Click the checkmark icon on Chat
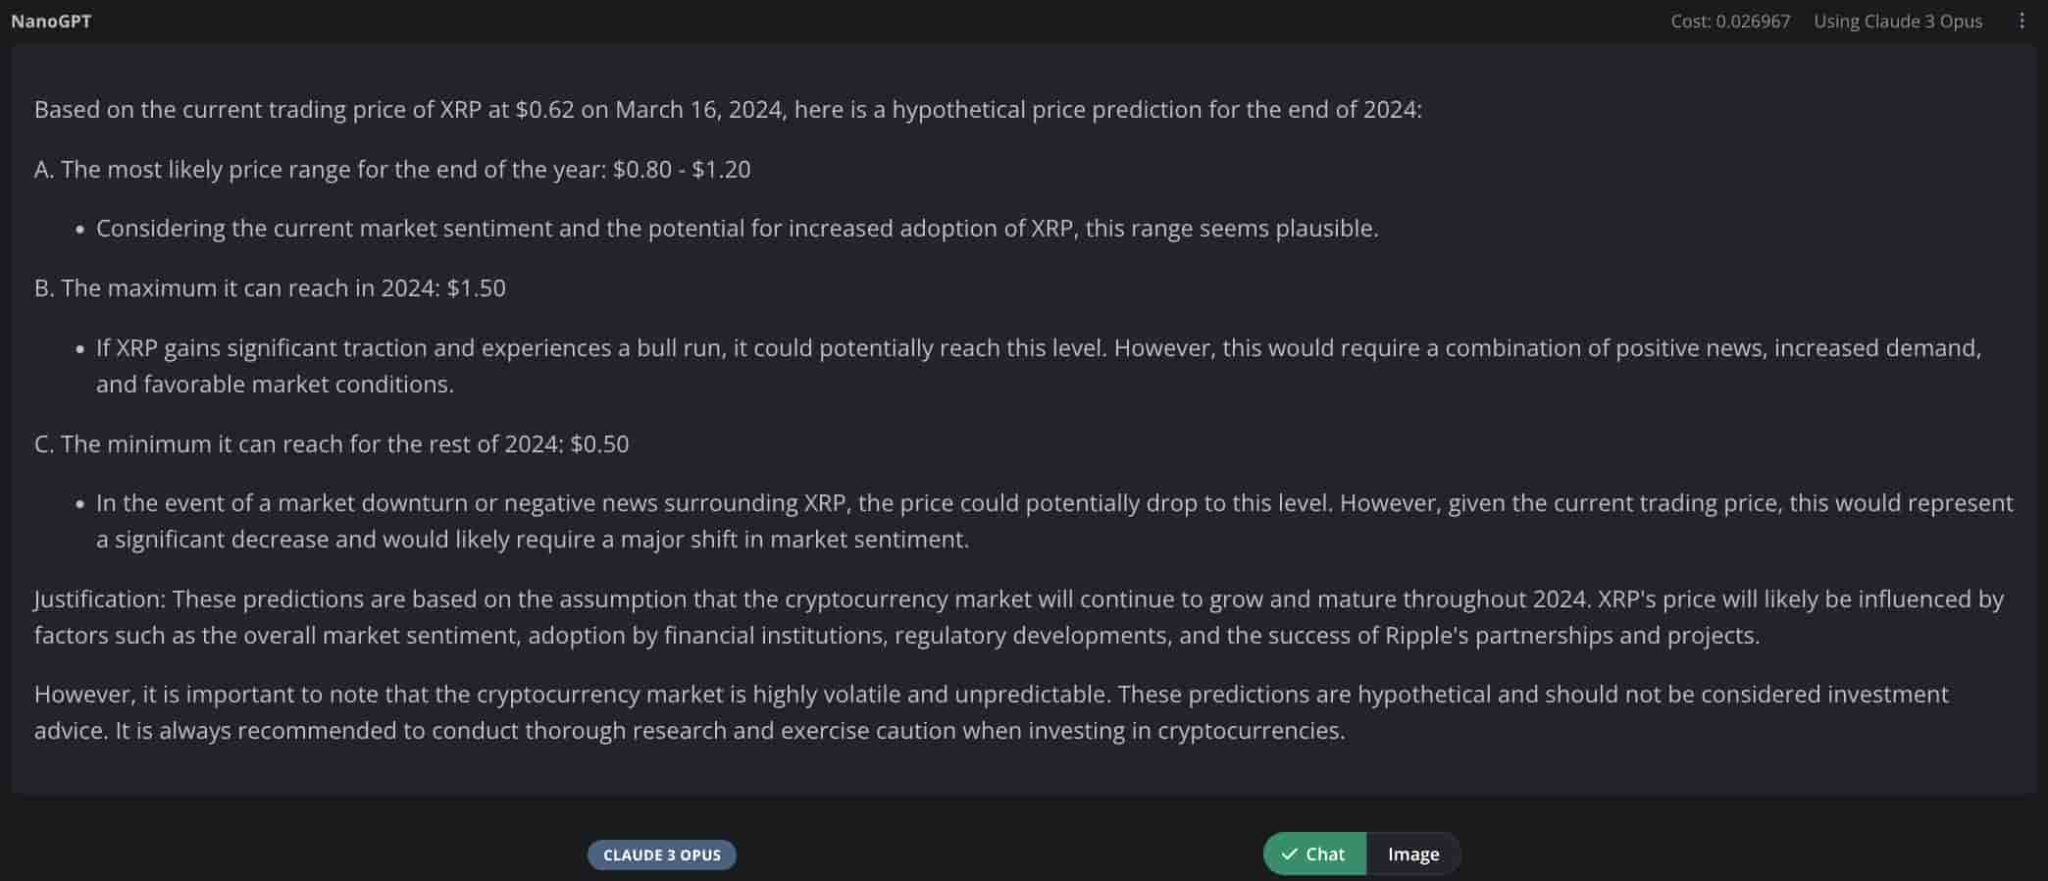 1289,854
